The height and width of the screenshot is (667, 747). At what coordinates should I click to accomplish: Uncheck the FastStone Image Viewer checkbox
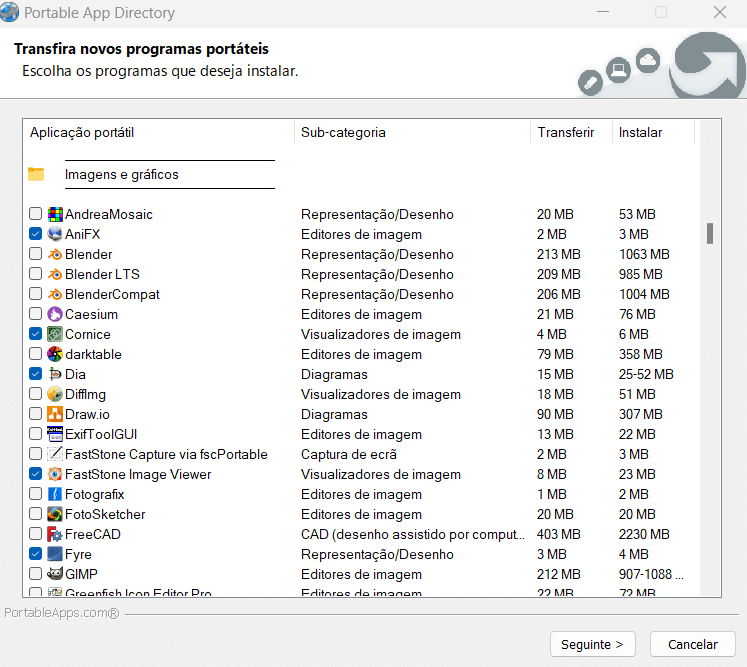coord(35,474)
